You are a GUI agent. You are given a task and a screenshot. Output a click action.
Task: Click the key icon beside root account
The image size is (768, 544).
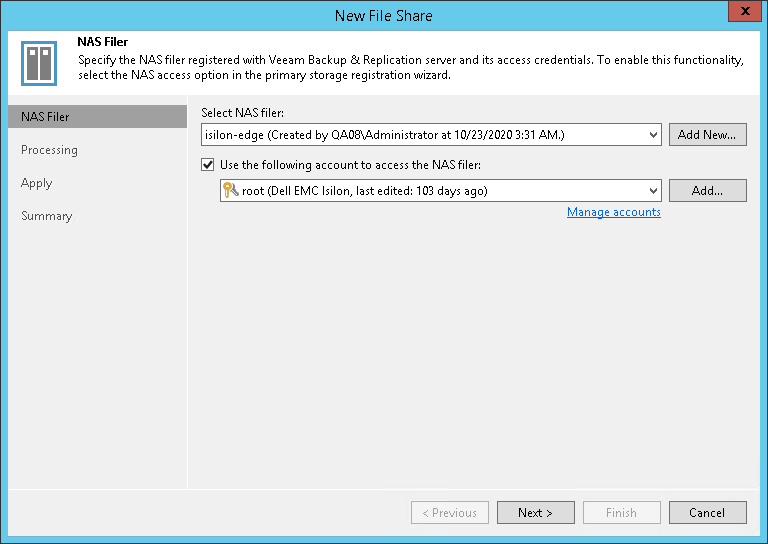pos(231,190)
